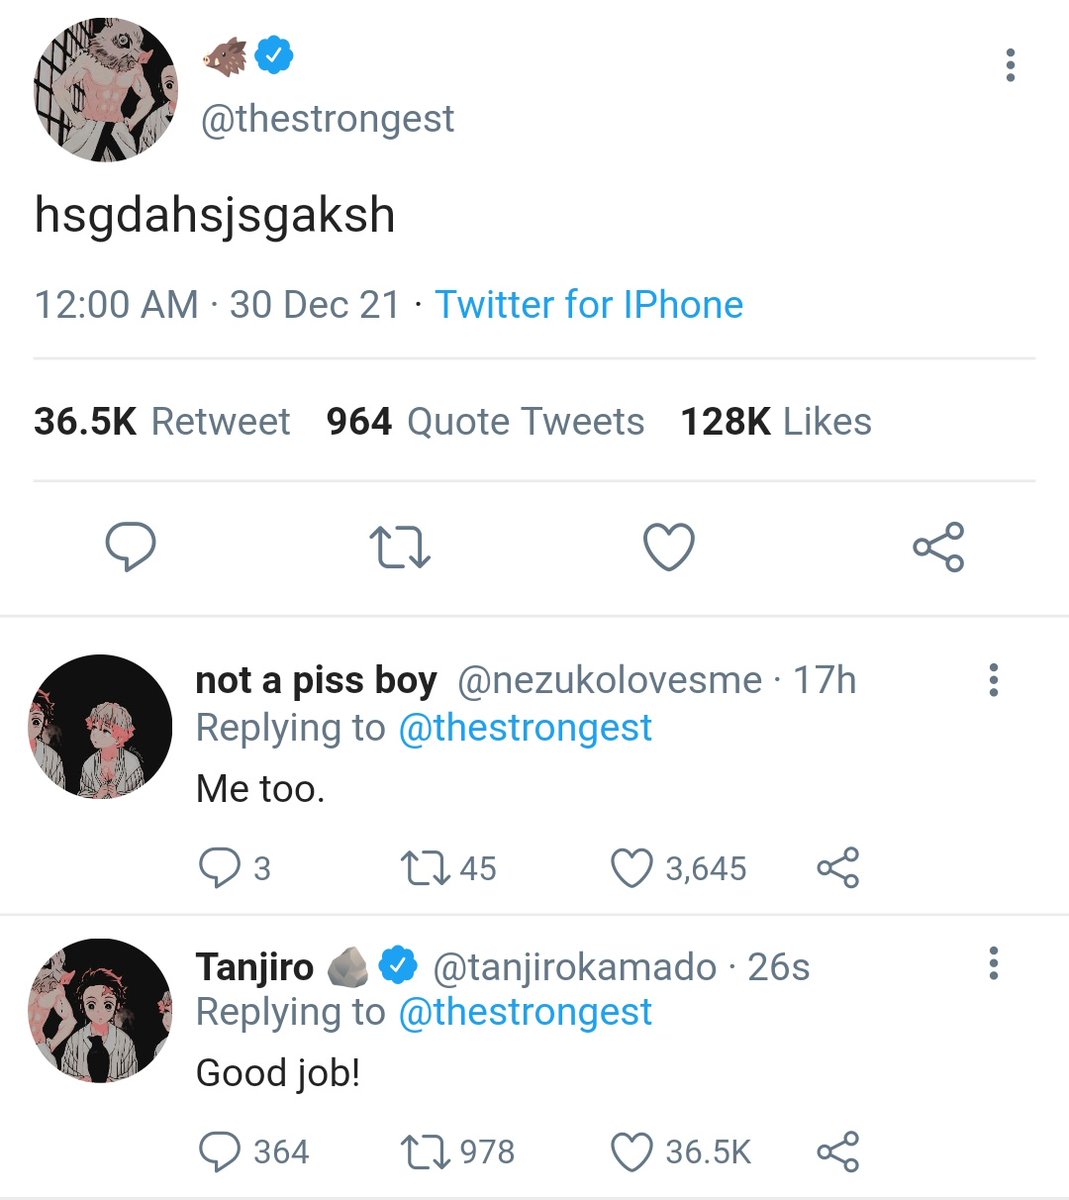Open more options for the main tweet
1069x1200 pixels.
[x=1011, y=65]
